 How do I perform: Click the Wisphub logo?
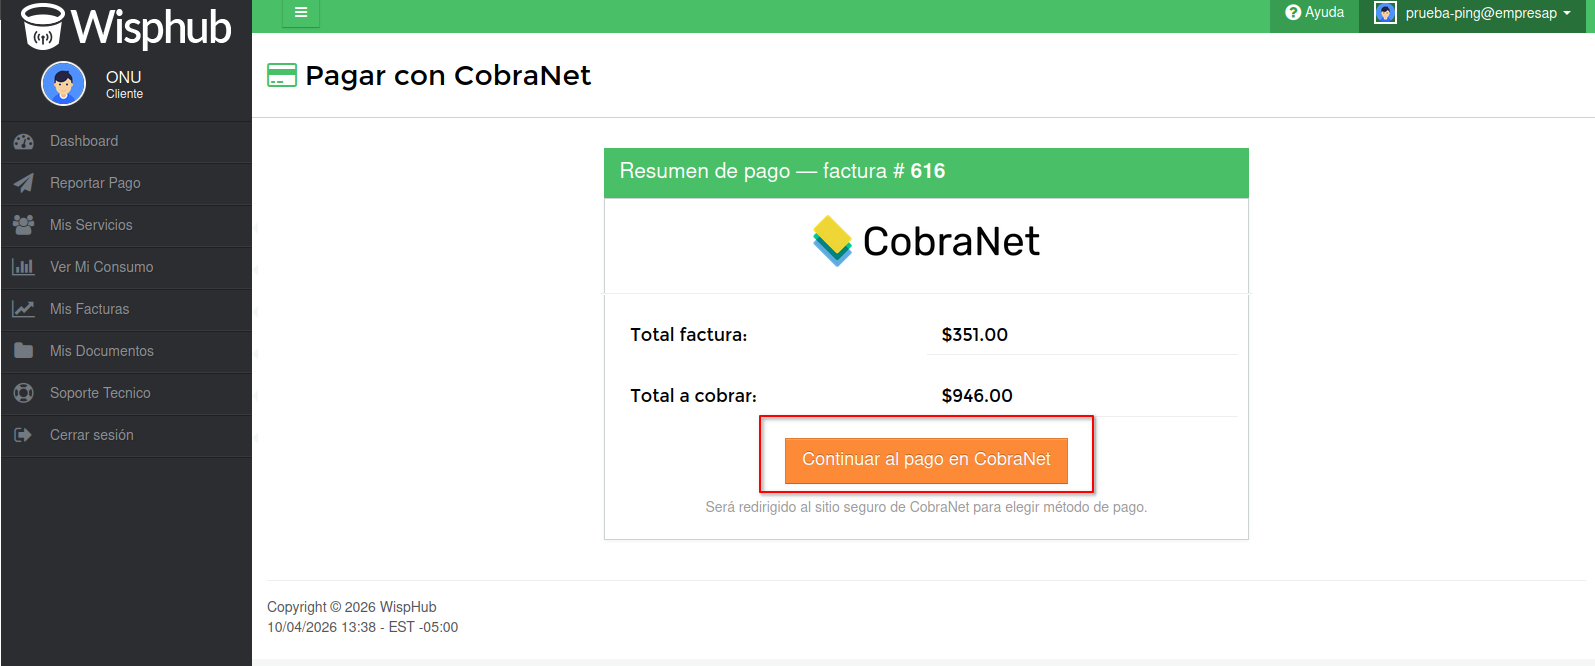[127, 27]
